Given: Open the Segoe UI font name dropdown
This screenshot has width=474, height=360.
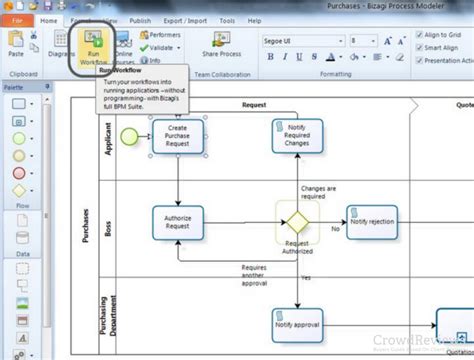Looking at the screenshot, I should [340, 41].
